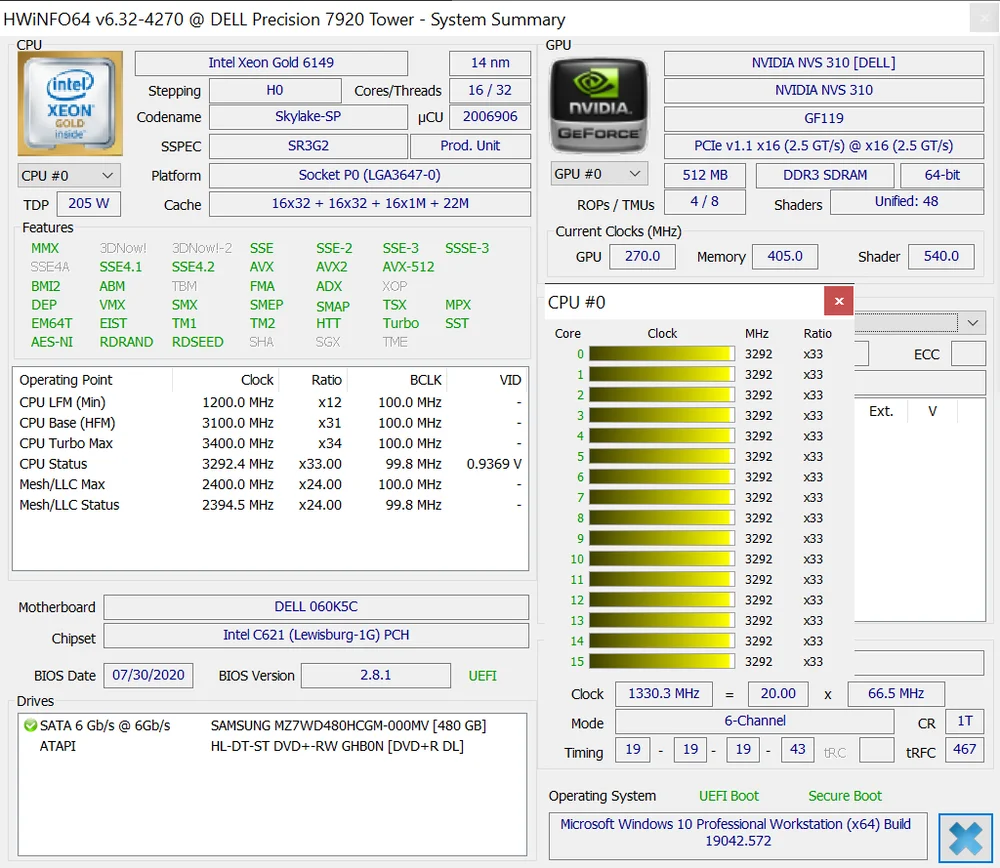This screenshot has width=1000, height=868.
Task: Click the Turbo feature label
Action: pos(401,323)
